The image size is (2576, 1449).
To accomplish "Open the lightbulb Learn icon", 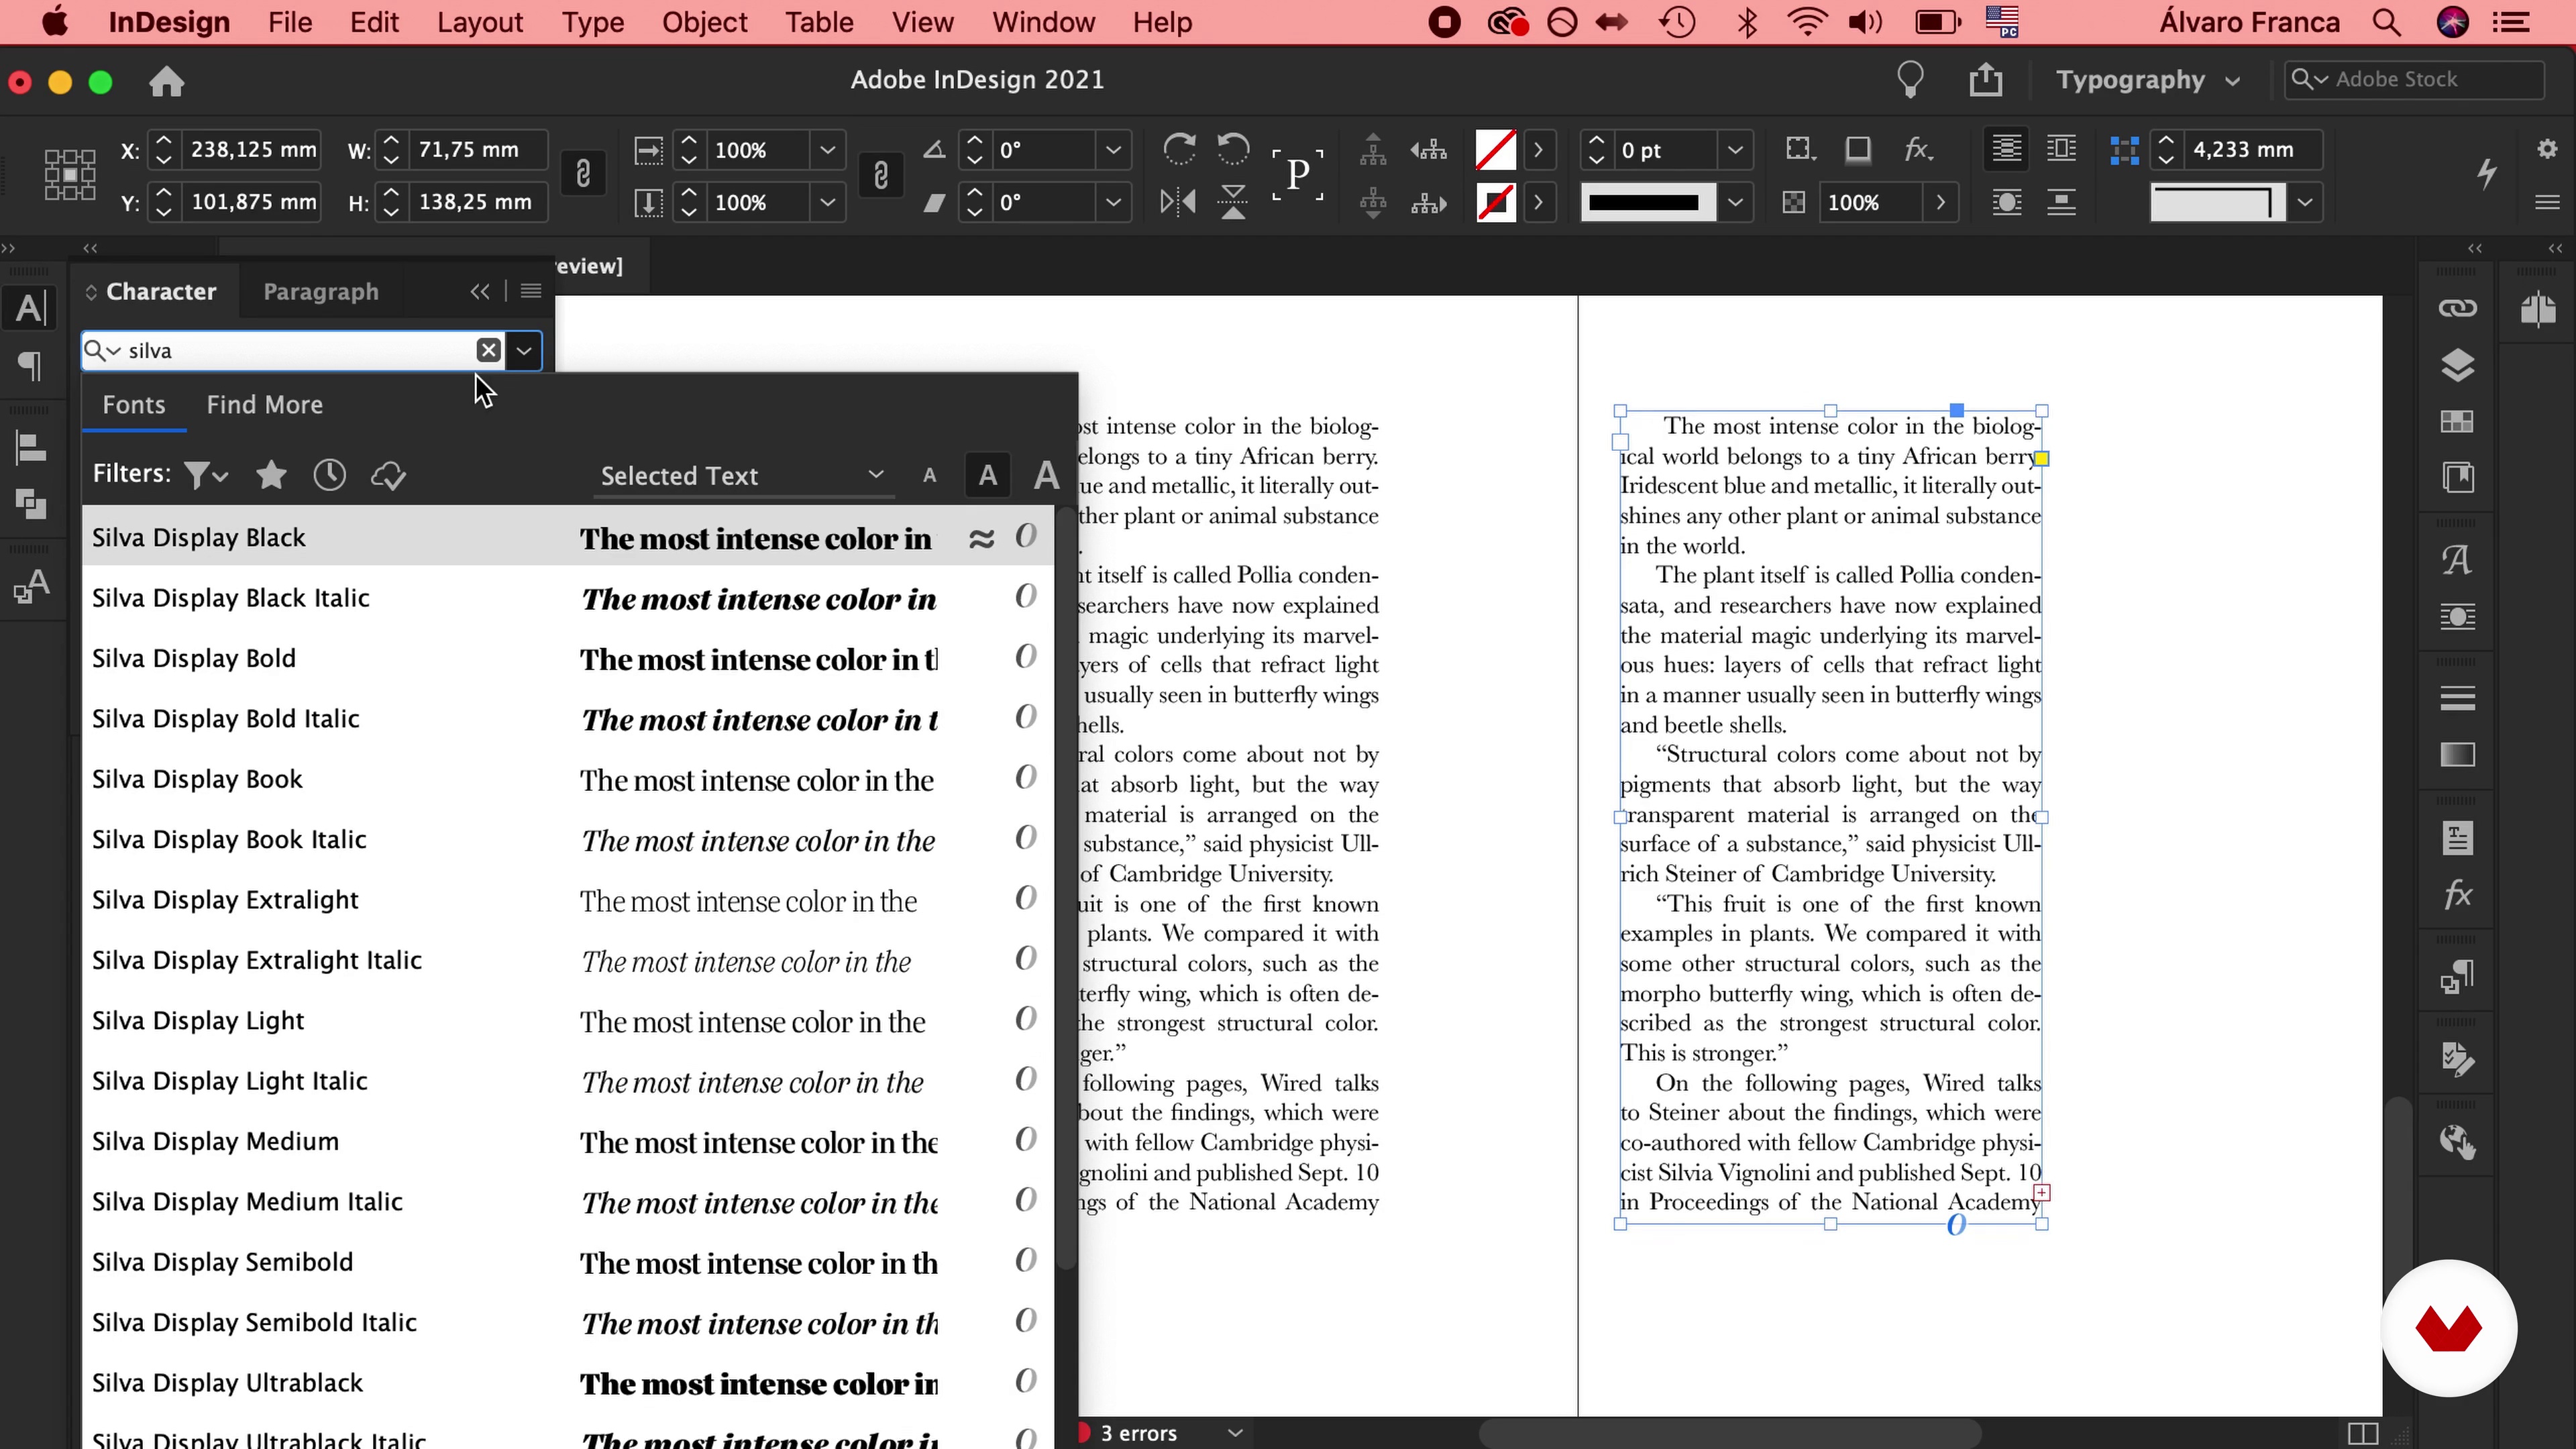I will pyautogui.click(x=1910, y=80).
